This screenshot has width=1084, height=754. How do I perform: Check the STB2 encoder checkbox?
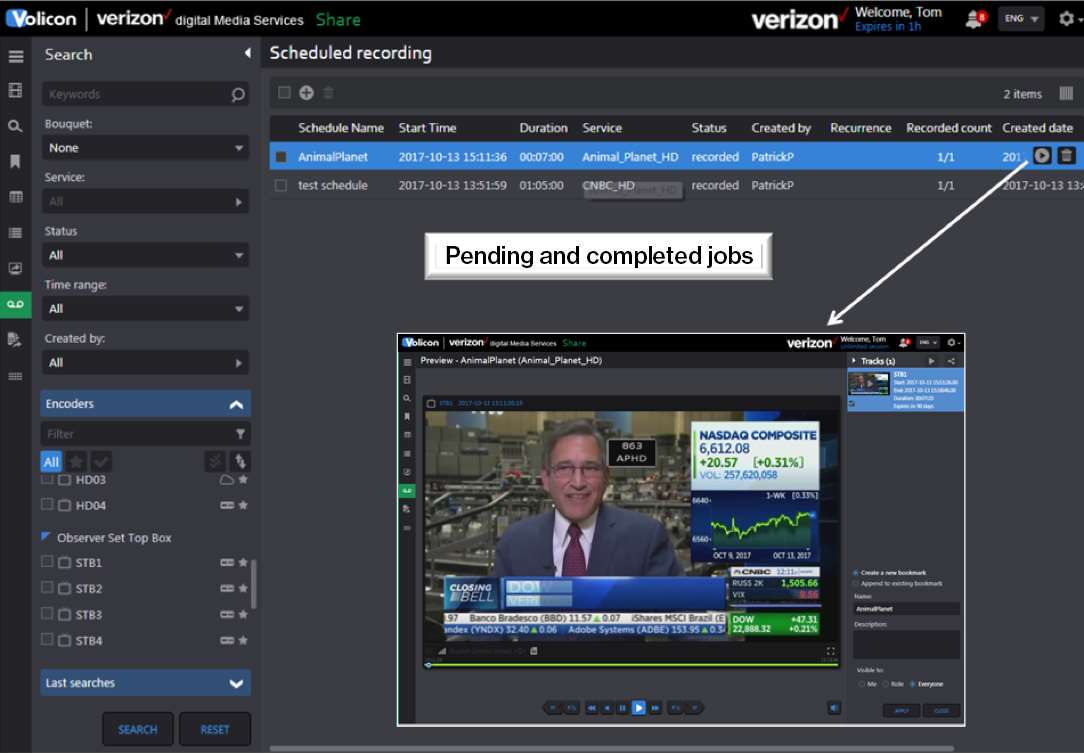47,587
